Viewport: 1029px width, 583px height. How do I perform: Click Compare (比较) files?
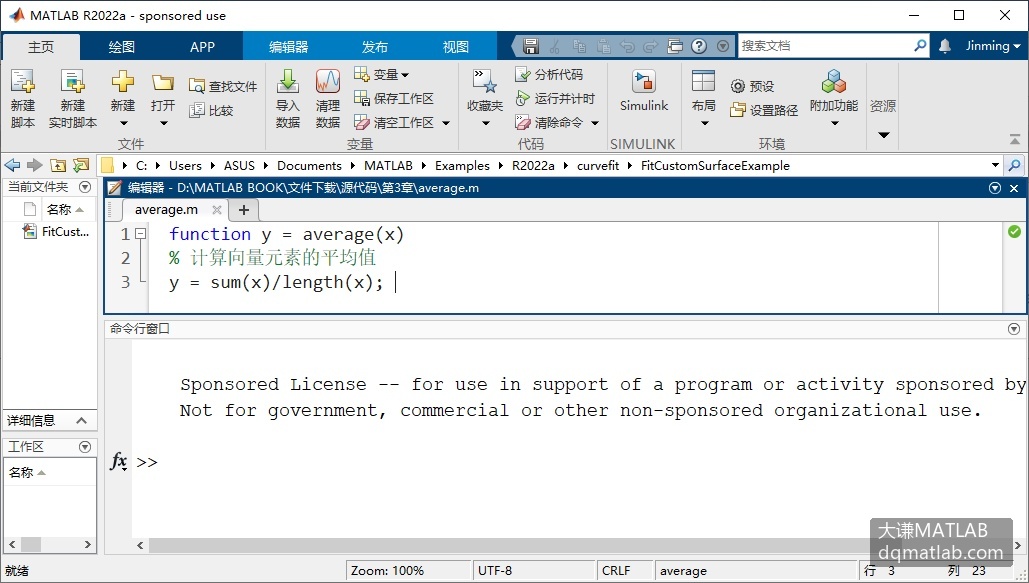click(x=211, y=110)
